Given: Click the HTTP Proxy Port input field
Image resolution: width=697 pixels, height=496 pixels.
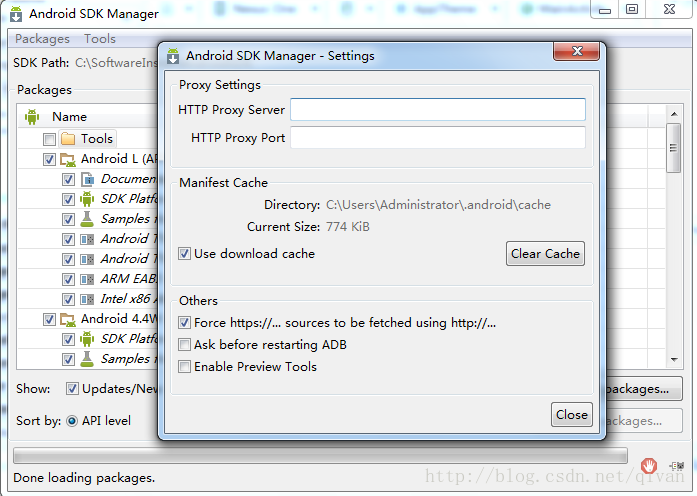Looking at the screenshot, I should 438,138.
